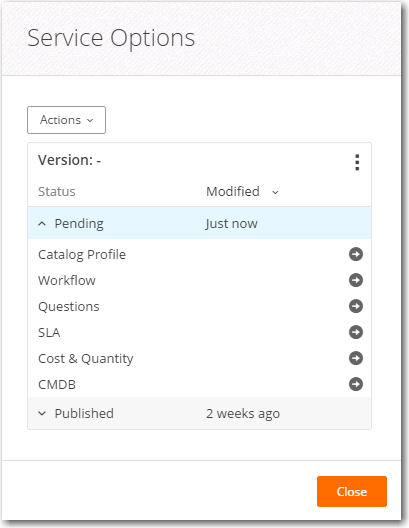This screenshot has width=409, height=528.
Task: Click the Published row label
Action: 84,414
